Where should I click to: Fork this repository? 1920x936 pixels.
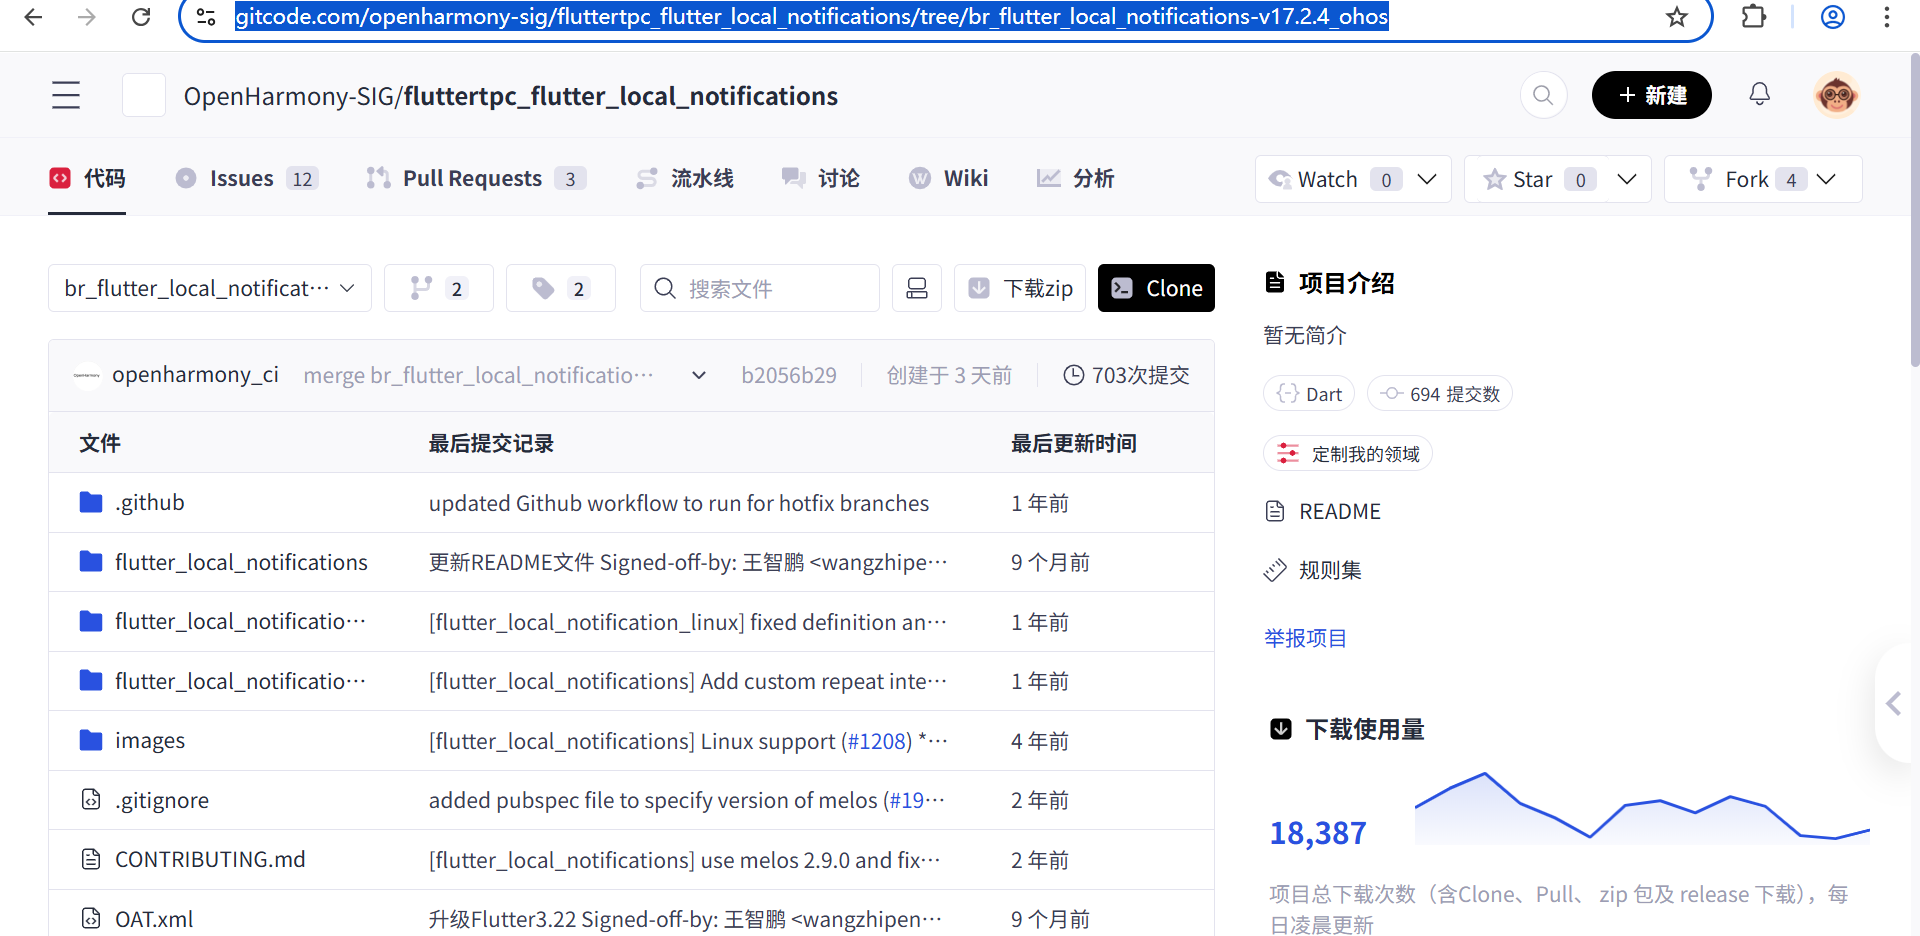tap(1729, 179)
